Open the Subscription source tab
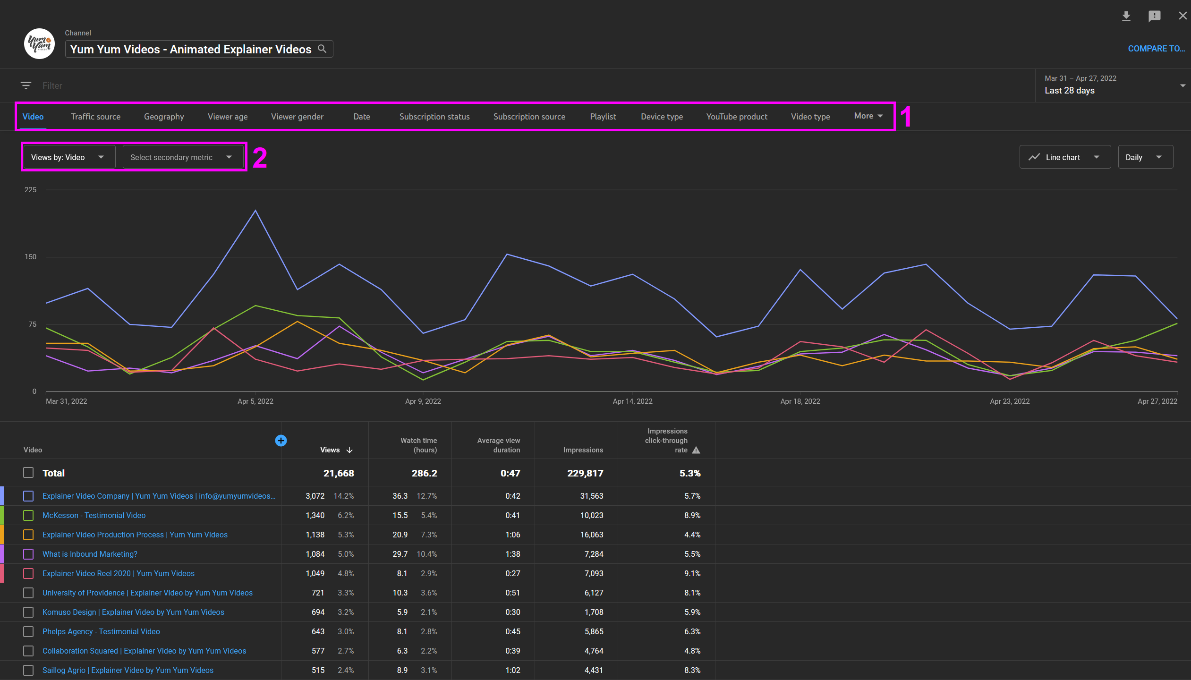The height and width of the screenshot is (680, 1191). click(x=529, y=116)
